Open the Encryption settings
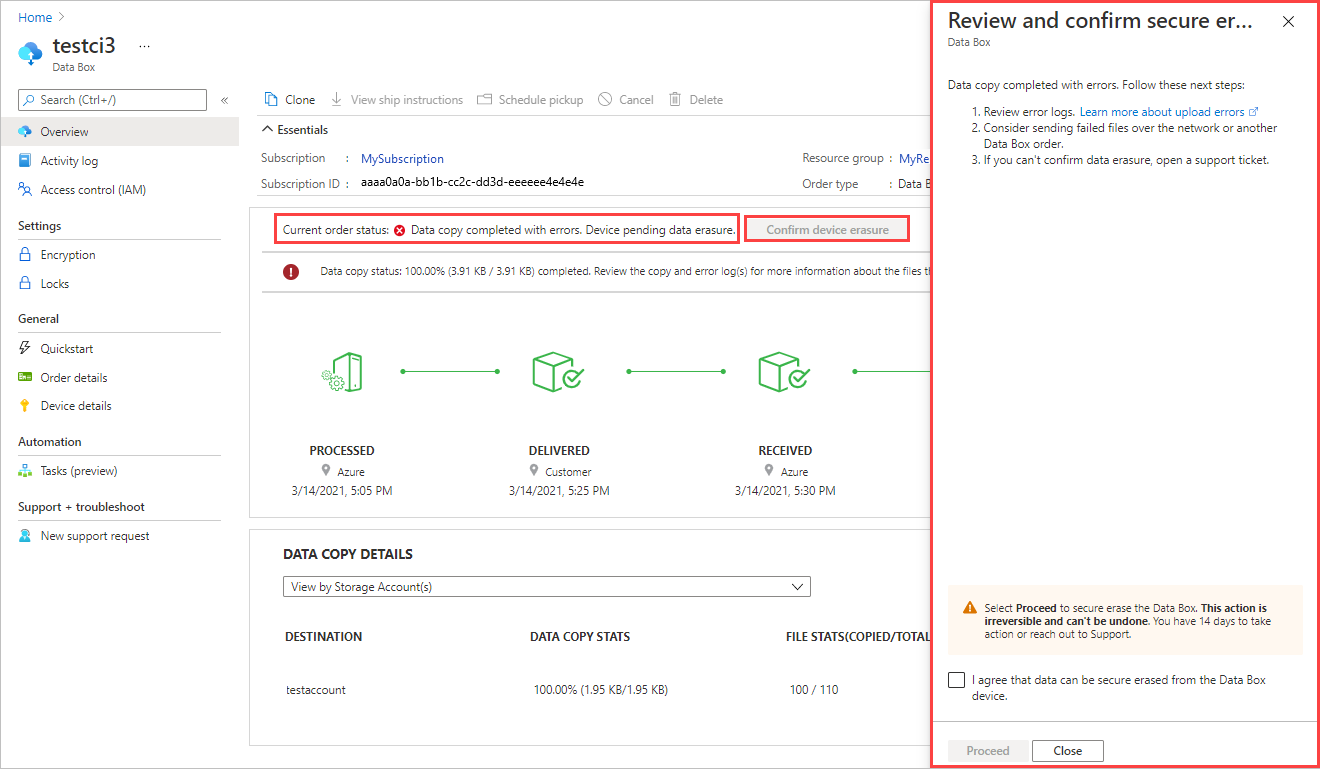 click(x=69, y=254)
